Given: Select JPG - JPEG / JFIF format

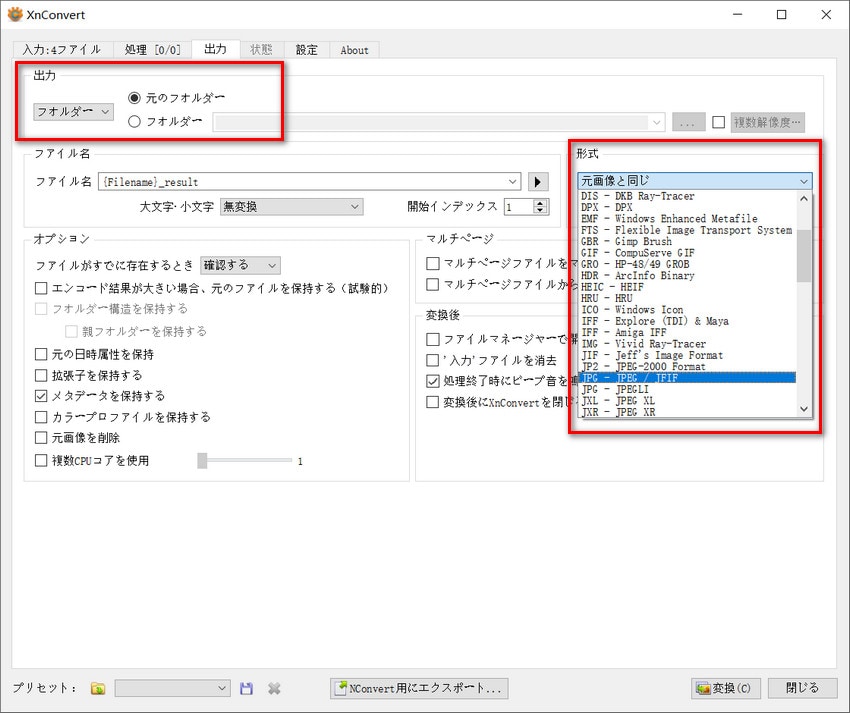Looking at the screenshot, I should (688, 378).
